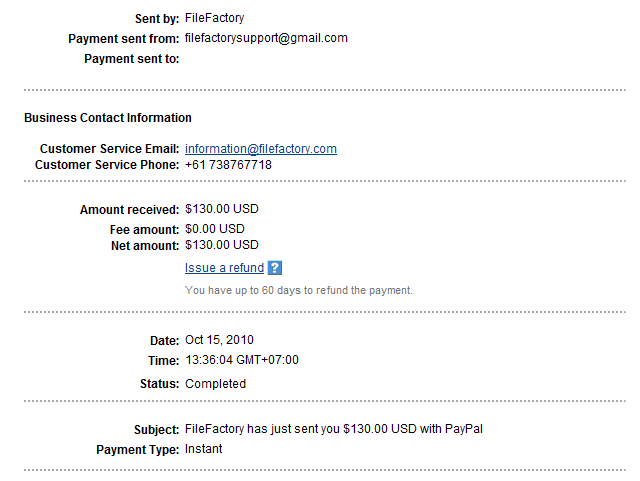This screenshot has width=640, height=481.
Task: Click the Sent by label
Action: [157, 19]
